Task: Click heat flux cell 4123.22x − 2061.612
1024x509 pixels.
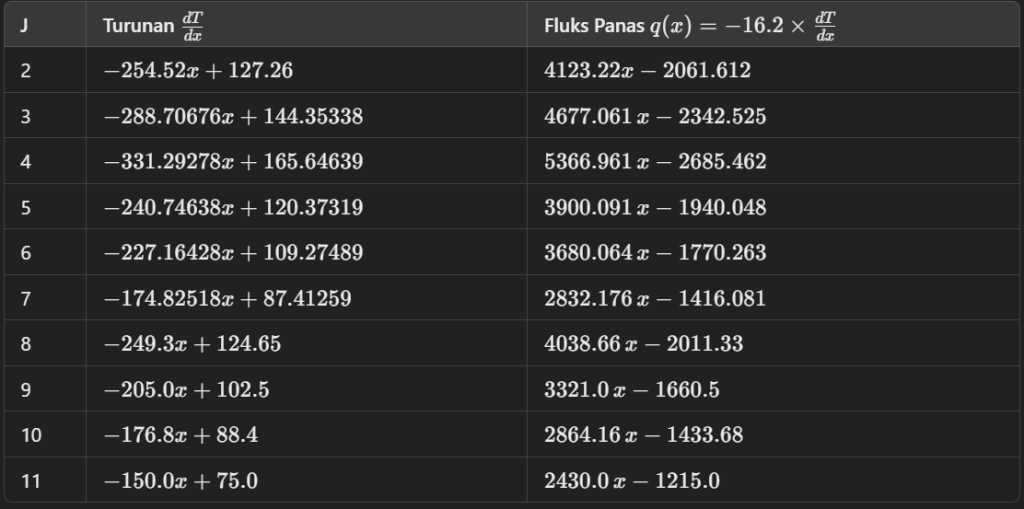Action: click(647, 71)
